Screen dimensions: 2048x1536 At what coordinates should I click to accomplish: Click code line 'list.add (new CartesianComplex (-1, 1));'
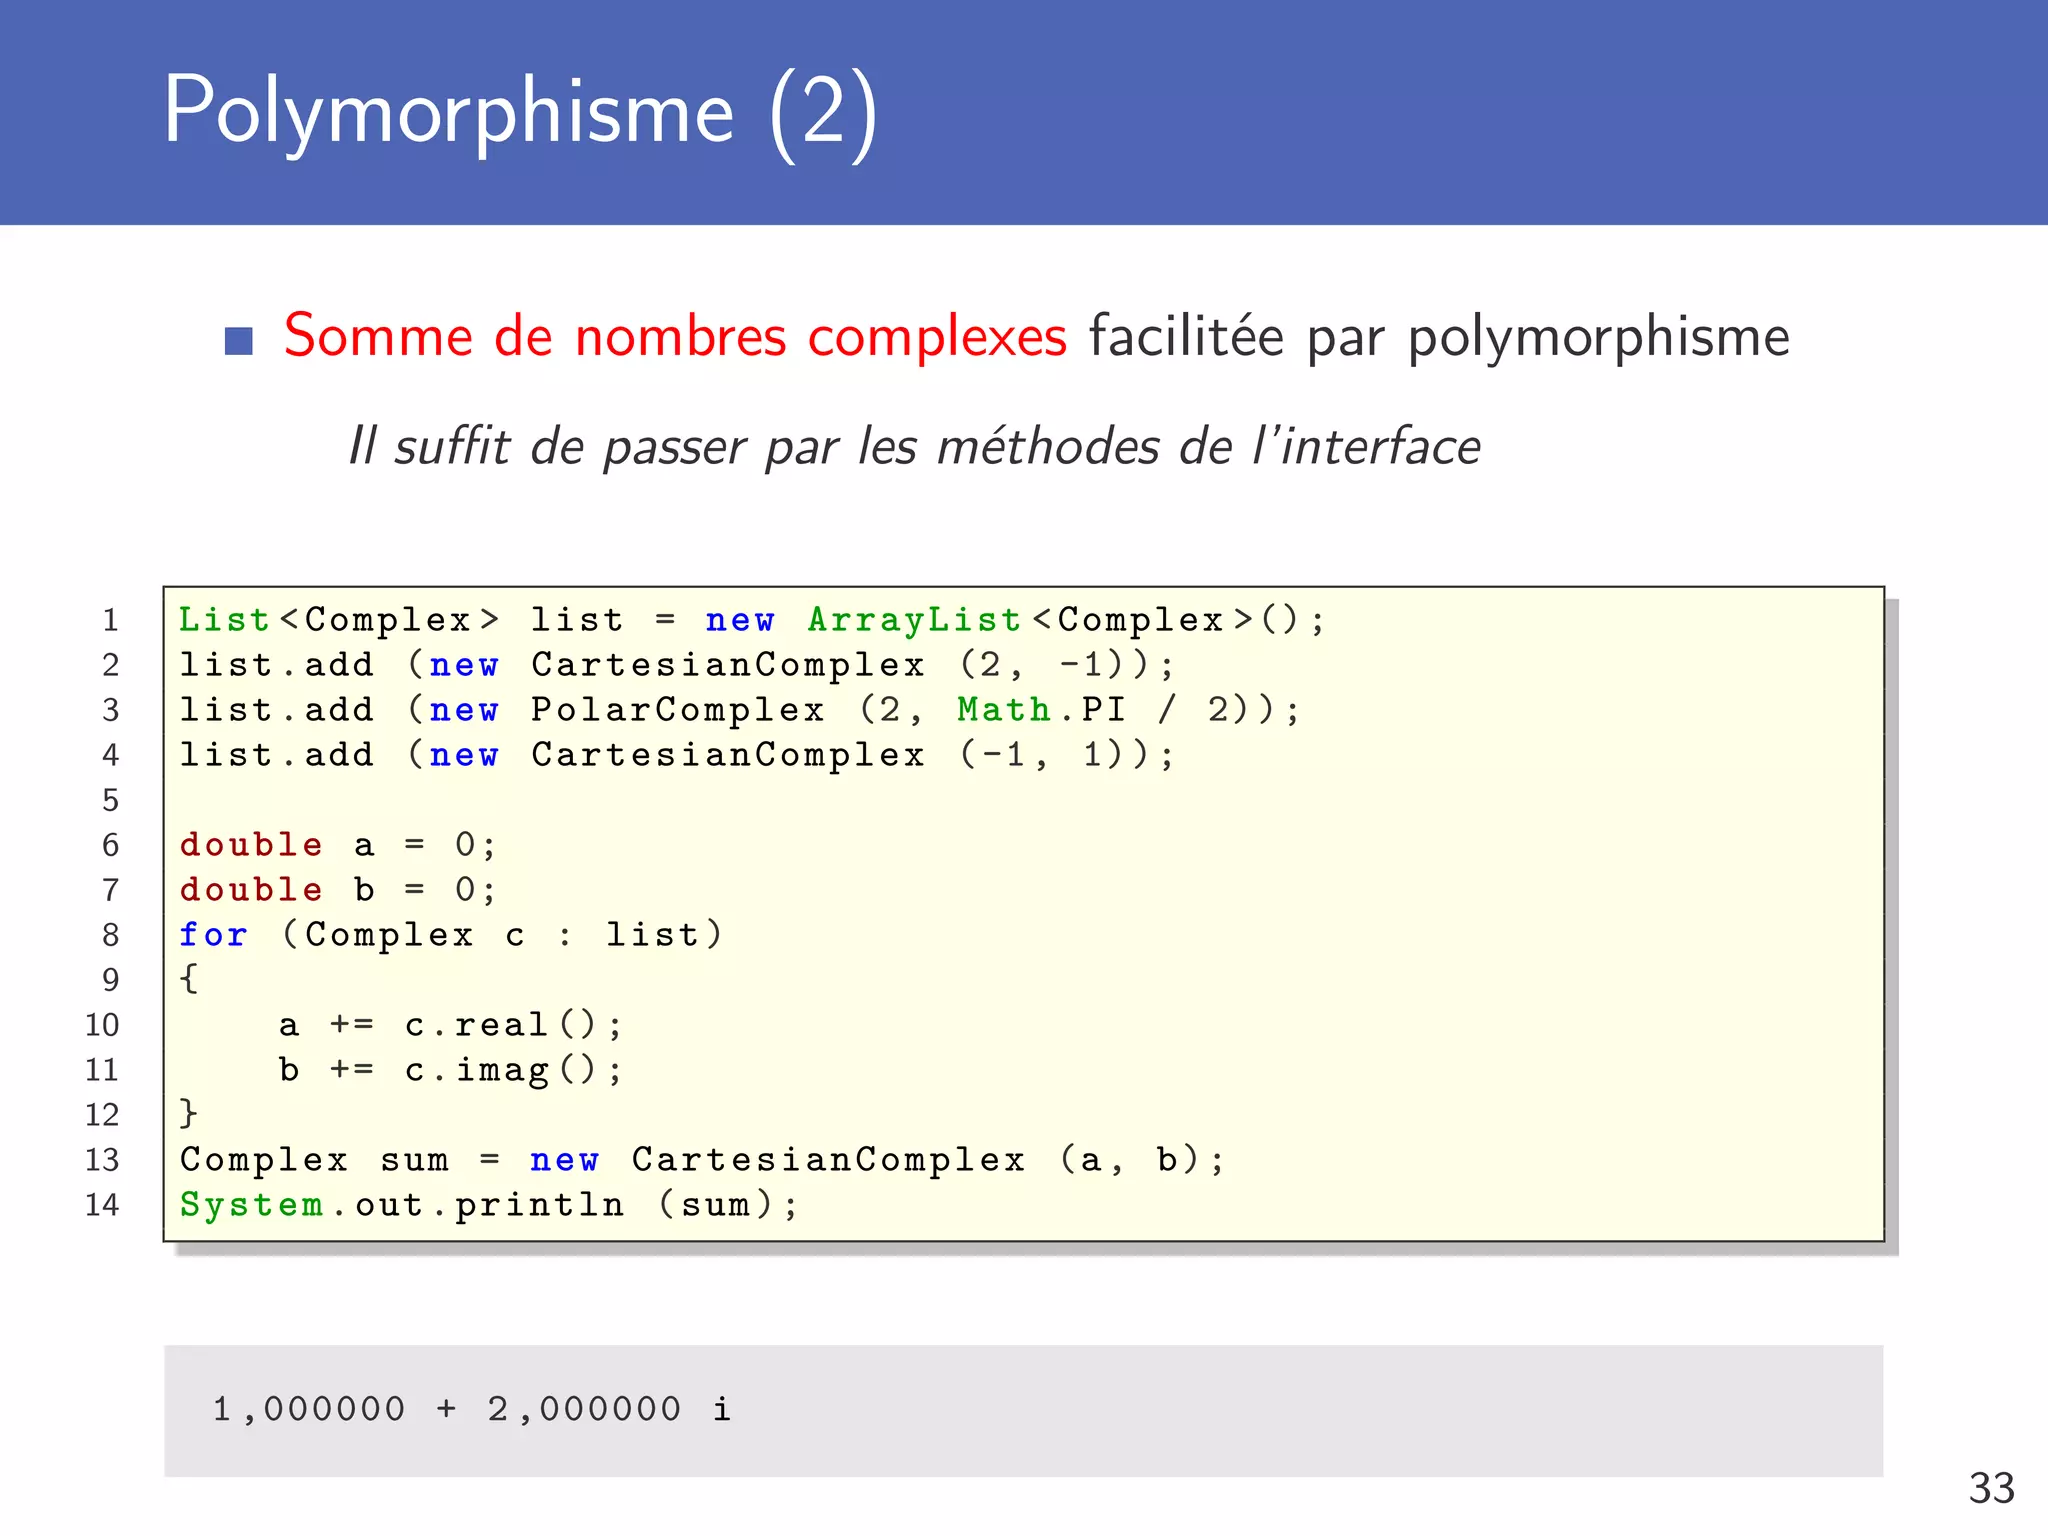pyautogui.click(x=677, y=755)
